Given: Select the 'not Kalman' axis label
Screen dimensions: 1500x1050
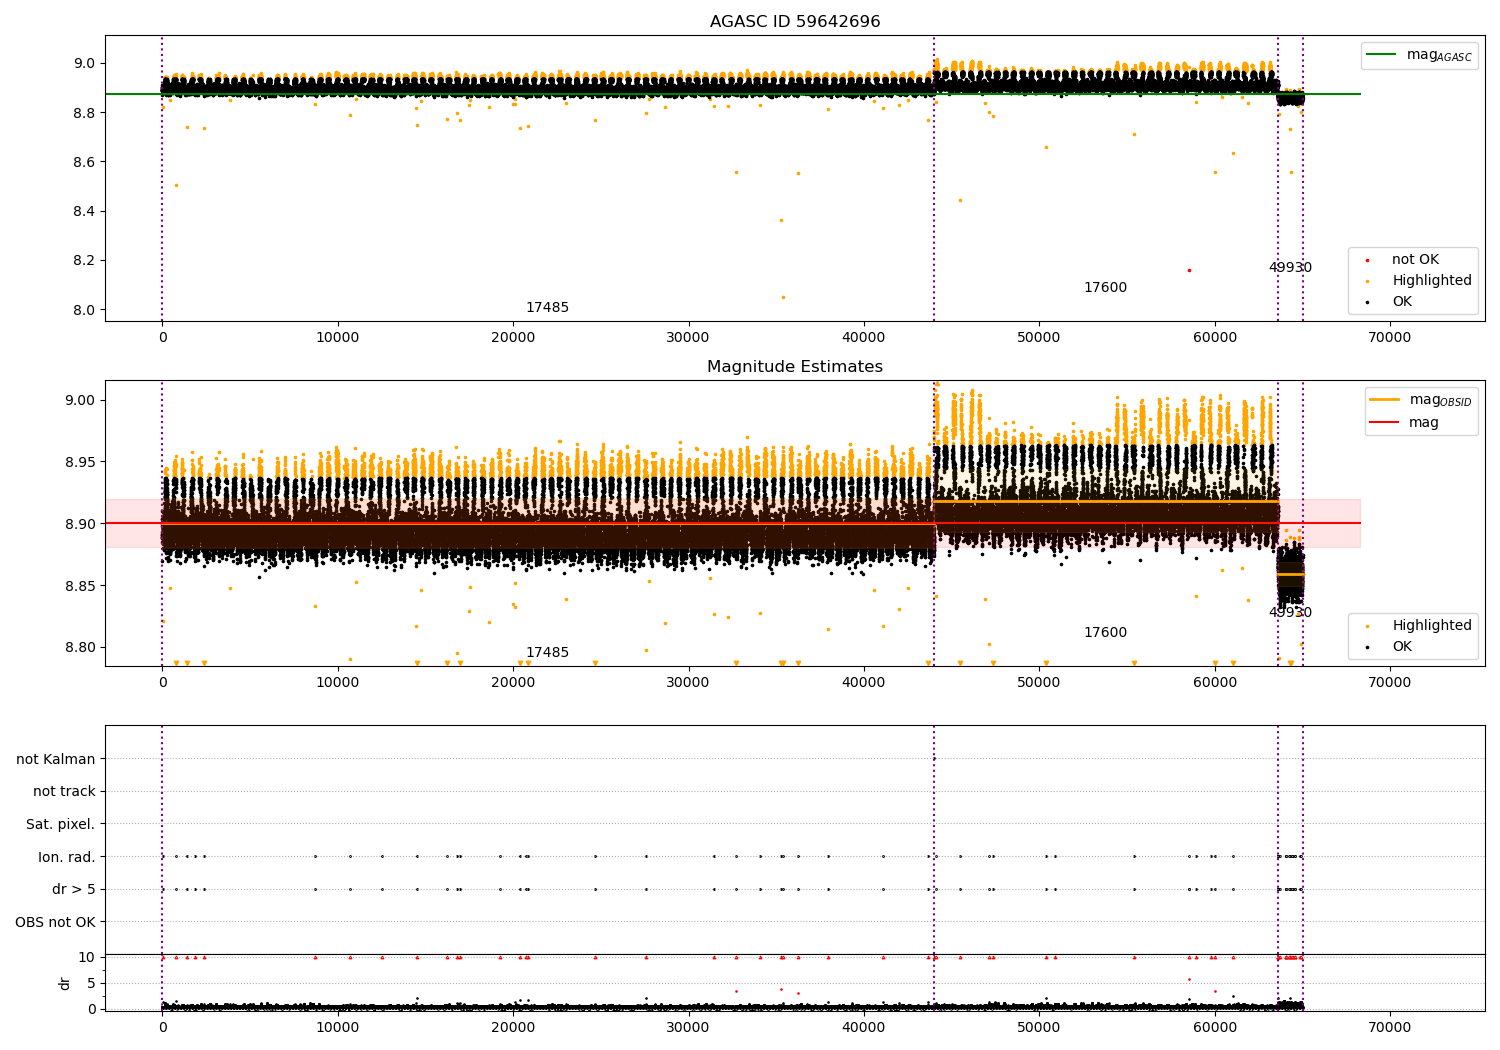Looking at the screenshot, I should pos(56,759).
